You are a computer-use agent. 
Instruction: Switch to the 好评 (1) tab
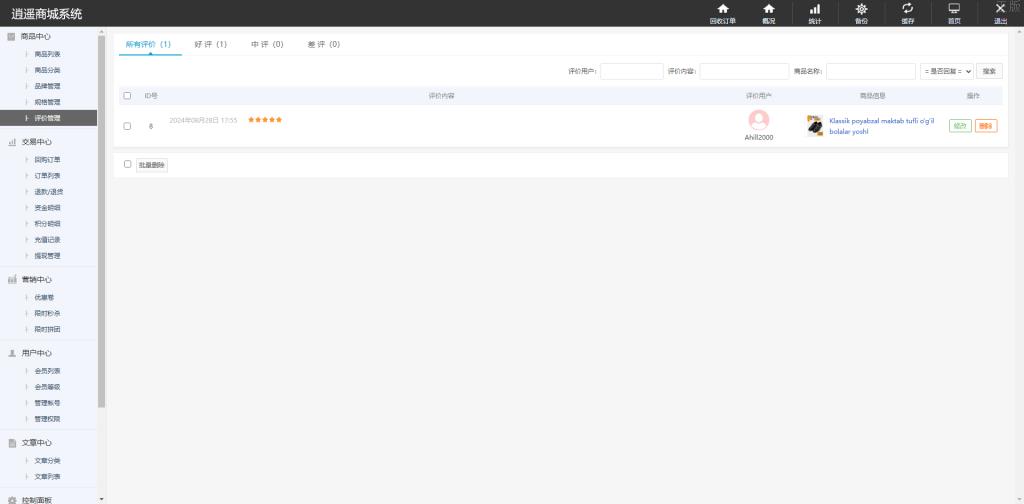(x=210, y=44)
